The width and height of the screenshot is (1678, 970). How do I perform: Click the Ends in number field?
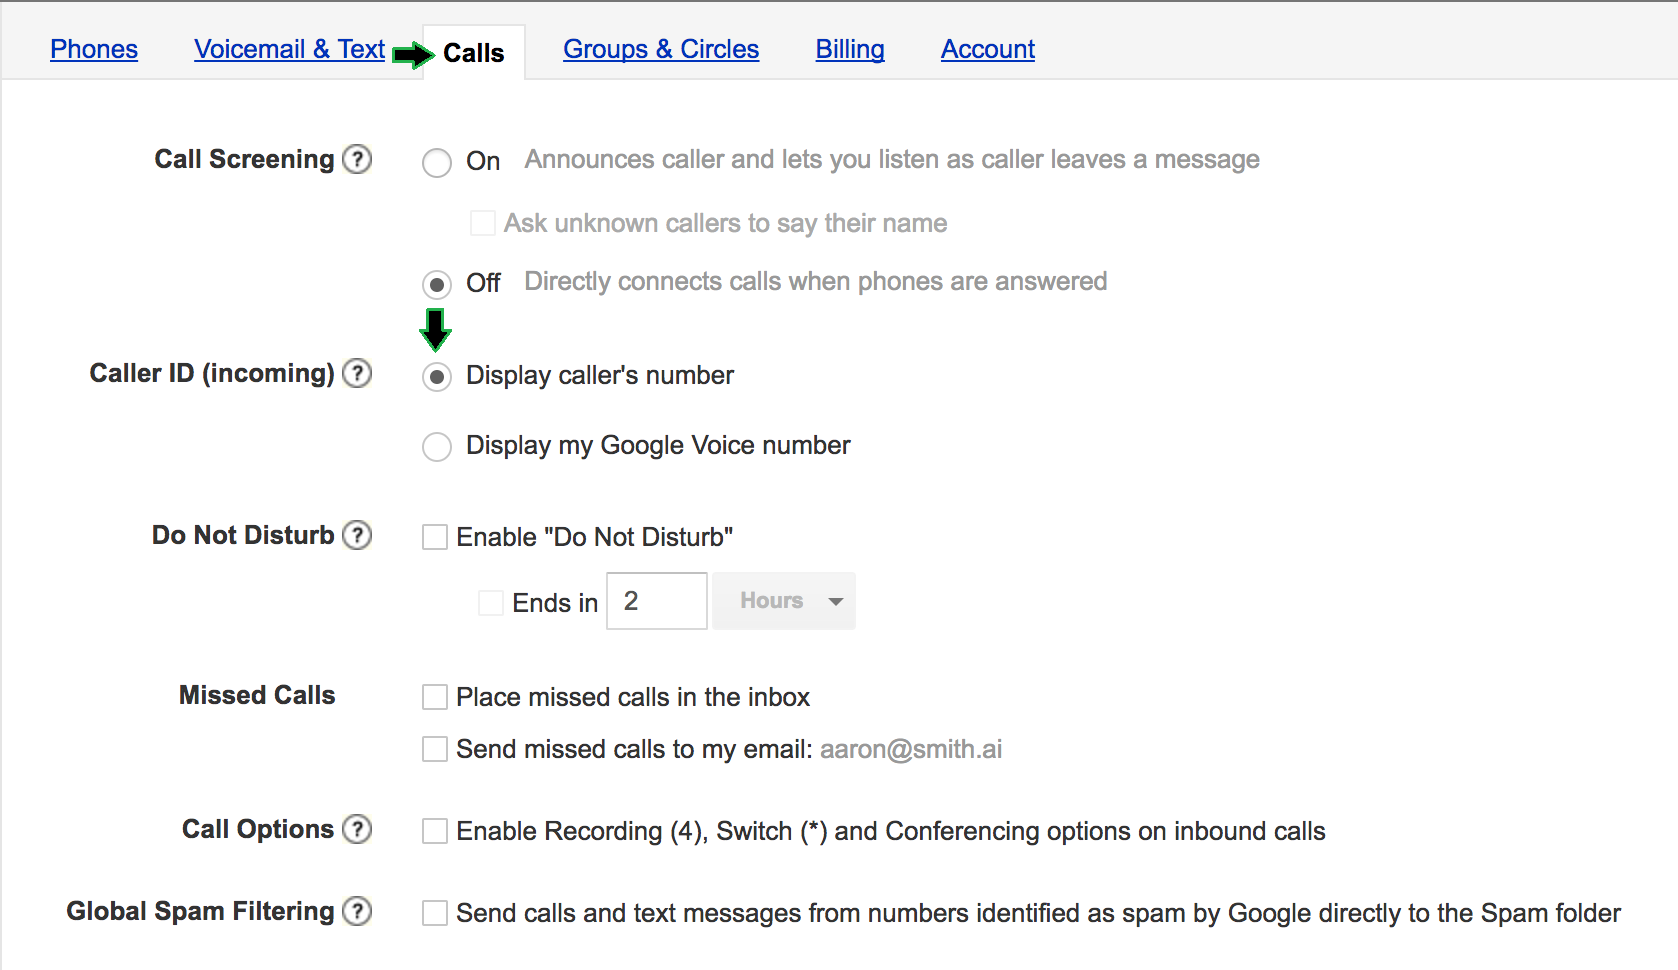(x=657, y=601)
